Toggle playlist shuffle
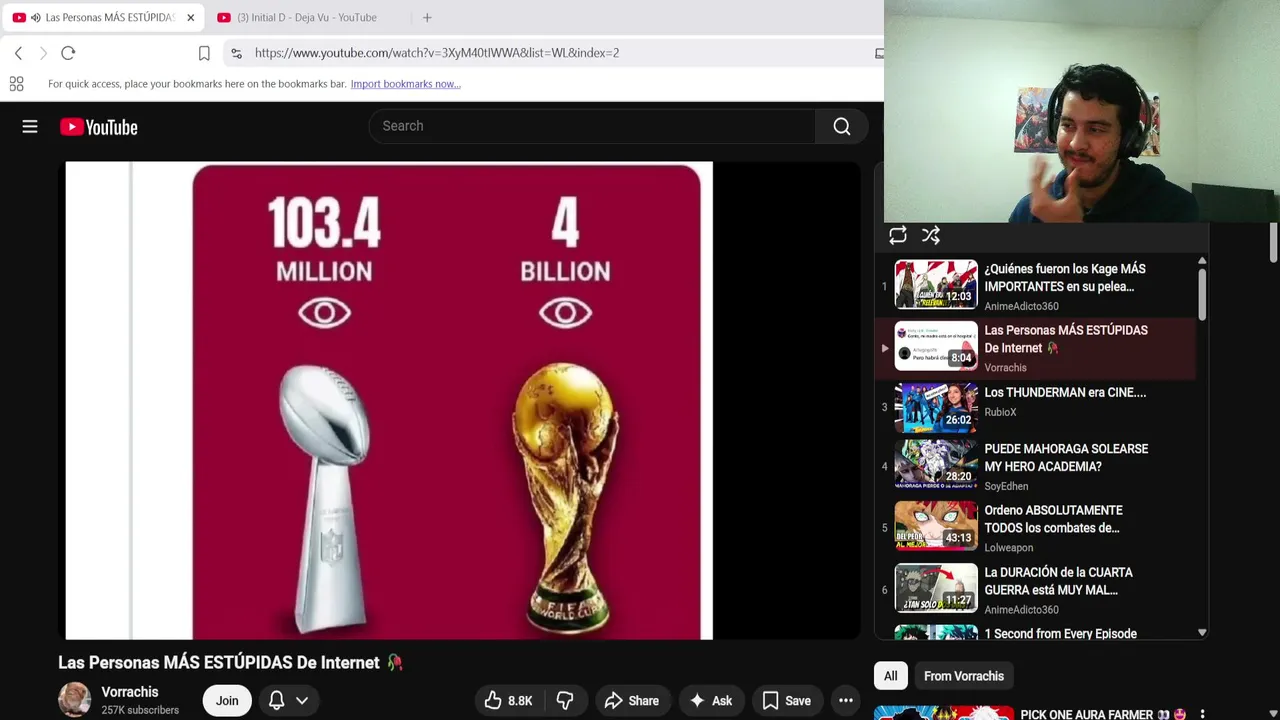This screenshot has width=1280, height=720. [x=931, y=235]
